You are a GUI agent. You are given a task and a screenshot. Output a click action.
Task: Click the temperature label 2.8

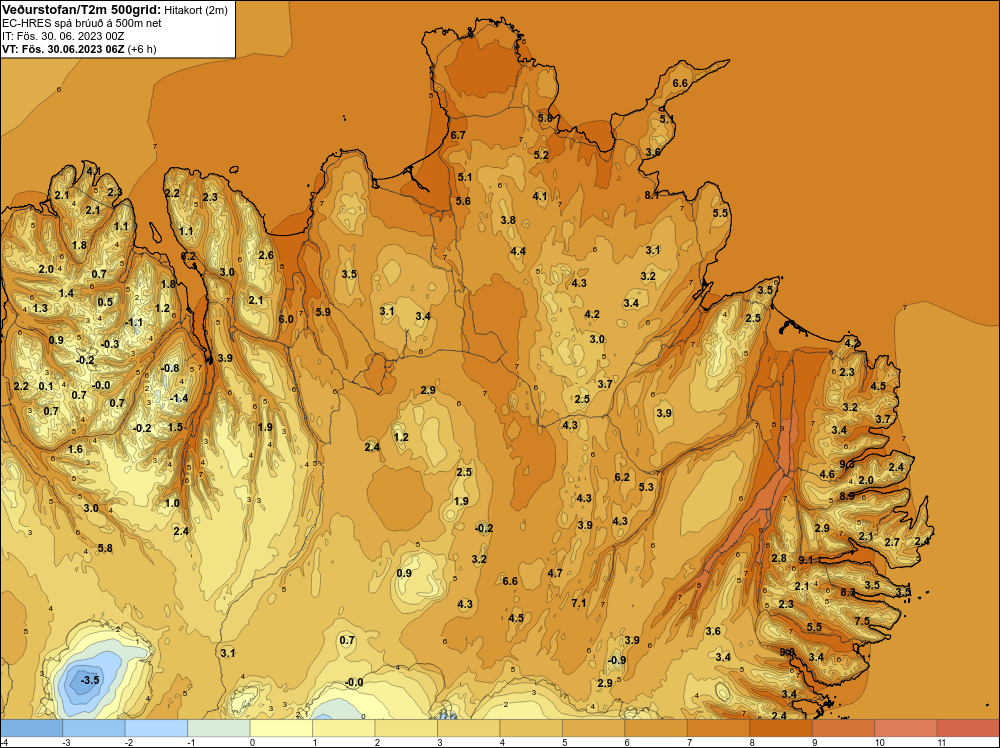(779, 558)
